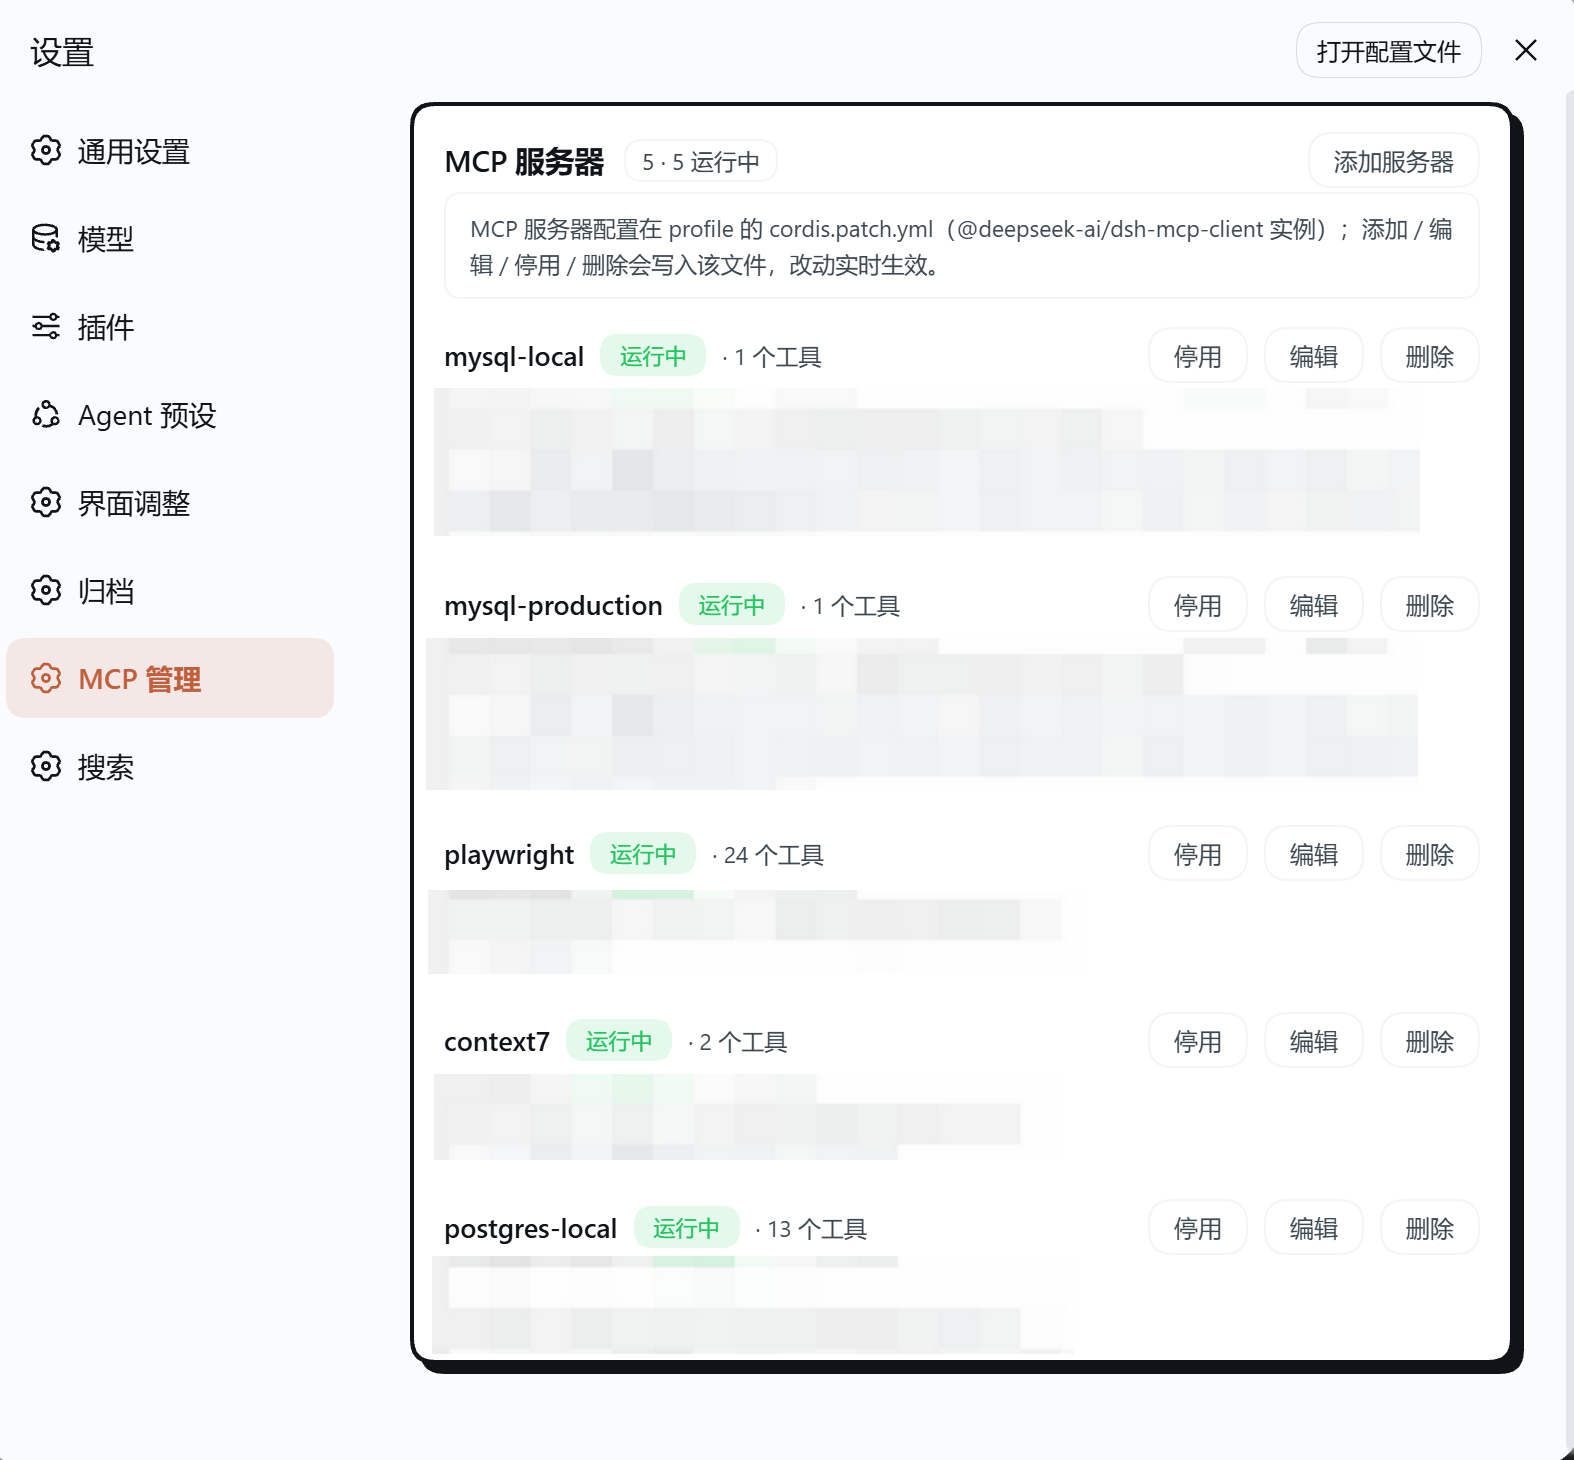The height and width of the screenshot is (1460, 1574).
Task: Disable postgres-local with 停用
Action: point(1198,1228)
